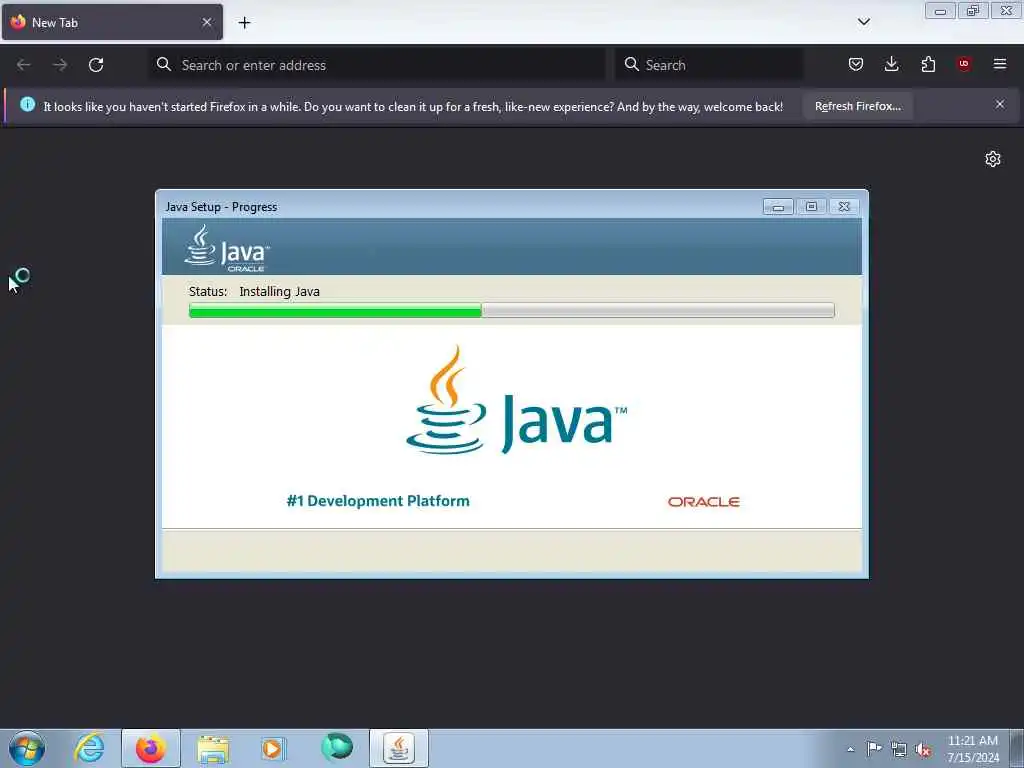Screen dimensions: 1024x768
Task: Switch to Firefox in the taskbar
Action: 150,748
